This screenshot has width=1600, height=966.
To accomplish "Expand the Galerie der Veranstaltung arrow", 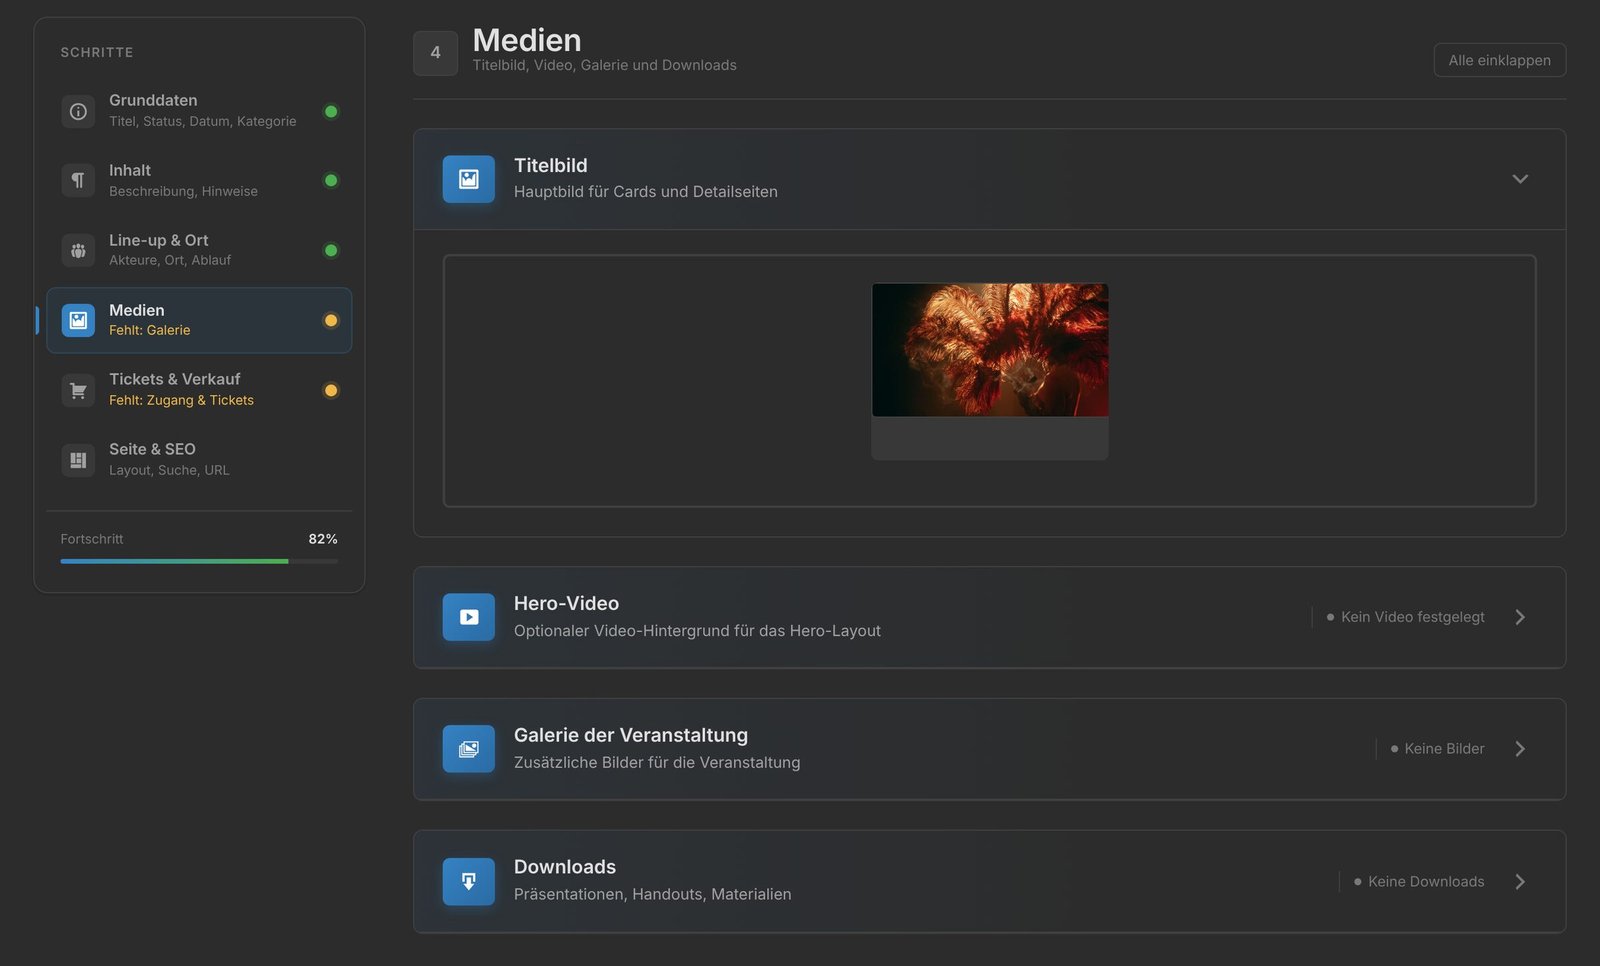I will [x=1520, y=749].
